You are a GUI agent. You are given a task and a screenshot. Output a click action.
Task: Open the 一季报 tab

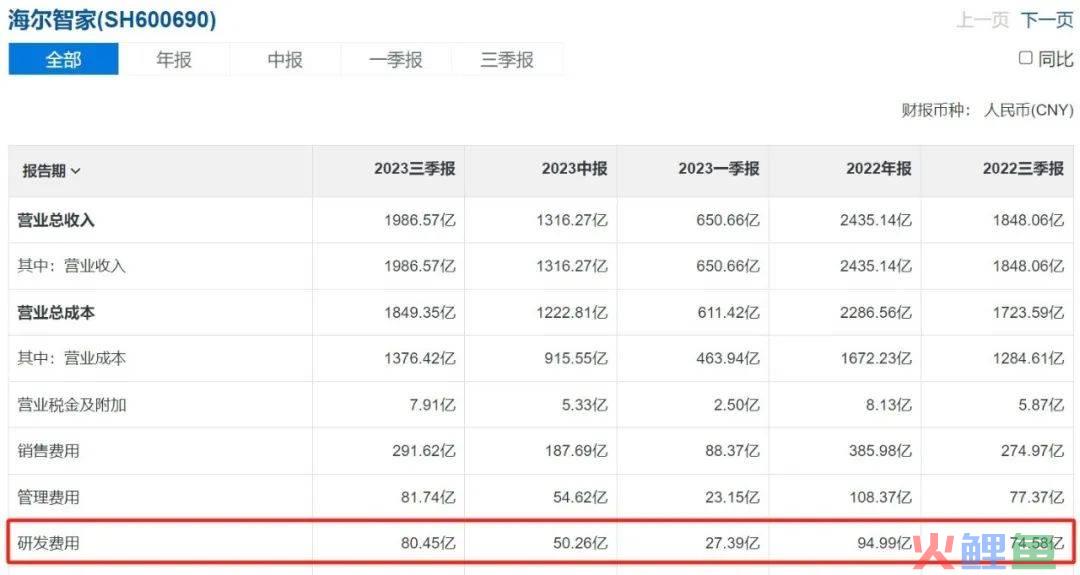396,59
